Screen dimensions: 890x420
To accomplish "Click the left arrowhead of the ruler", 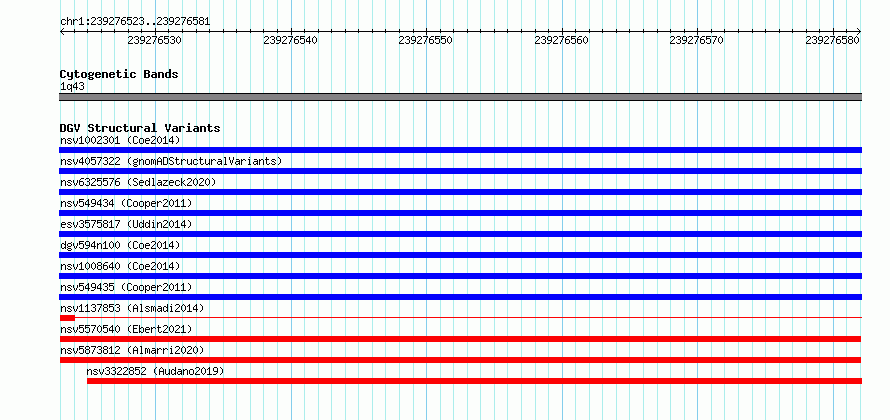I will [62, 32].
